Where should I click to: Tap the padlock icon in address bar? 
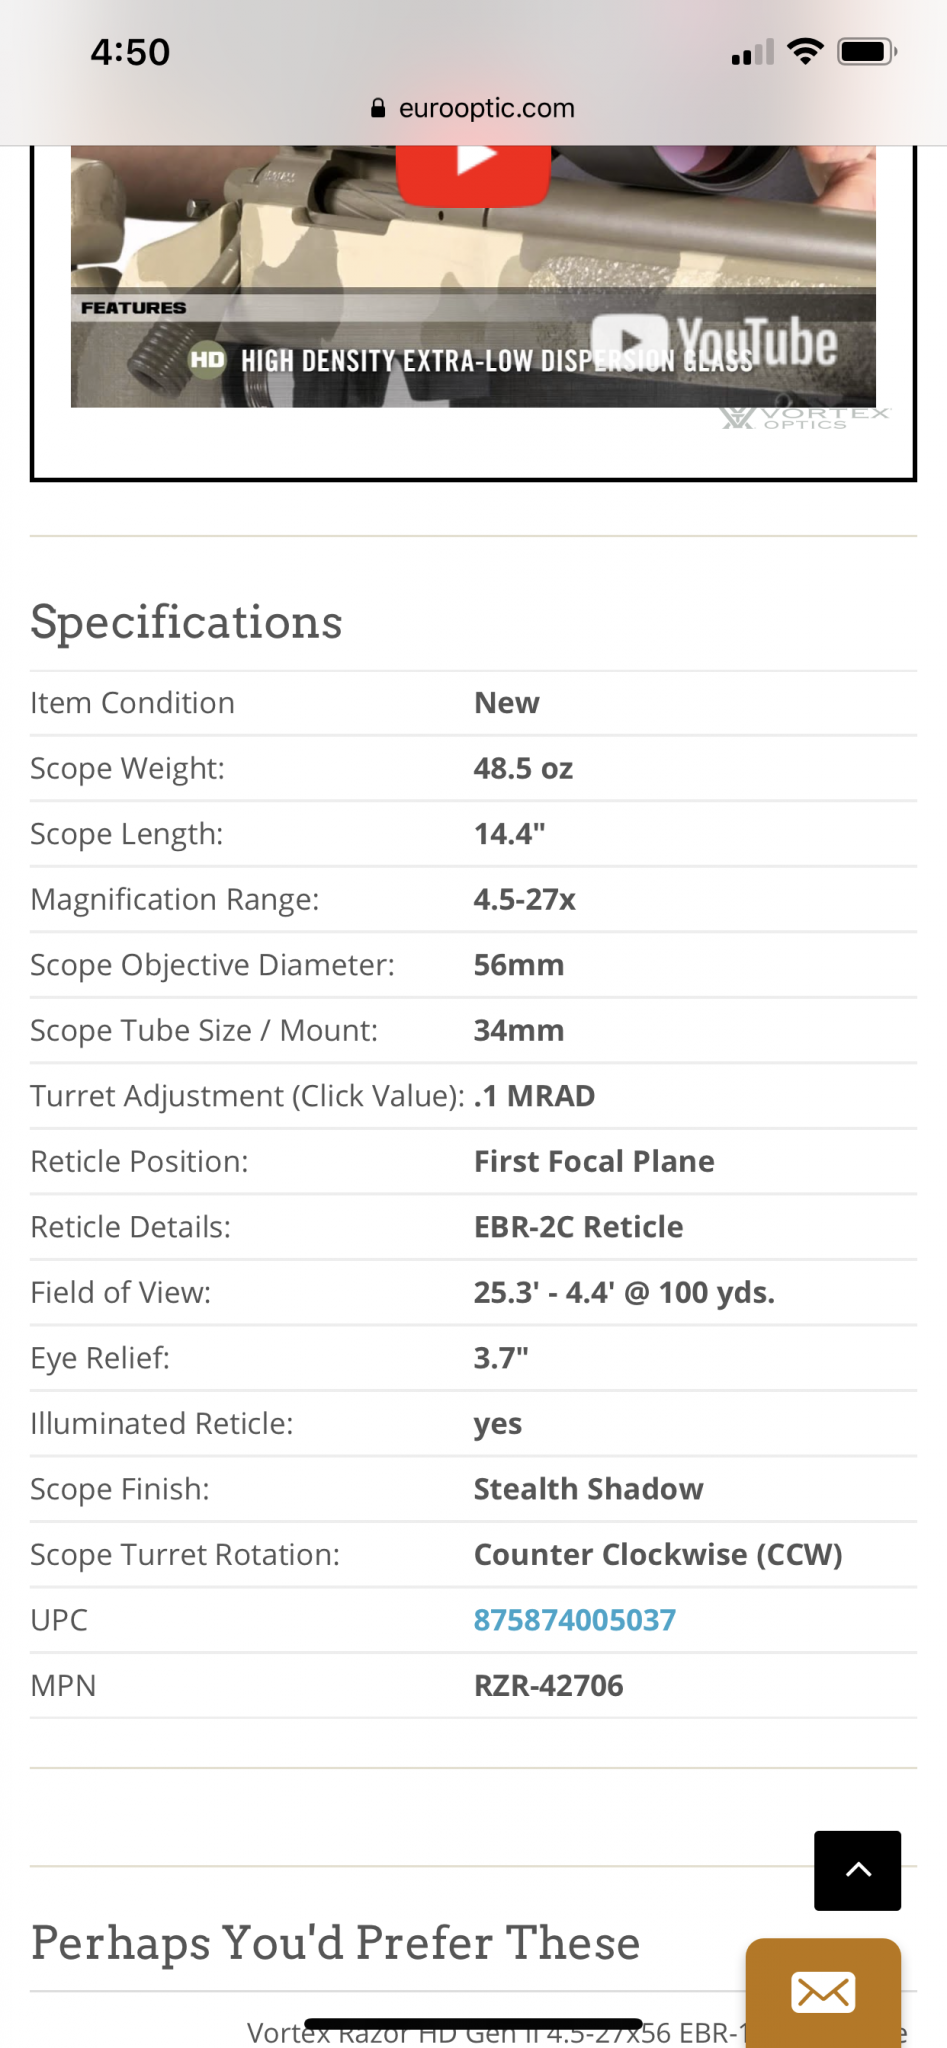pyautogui.click(x=378, y=108)
